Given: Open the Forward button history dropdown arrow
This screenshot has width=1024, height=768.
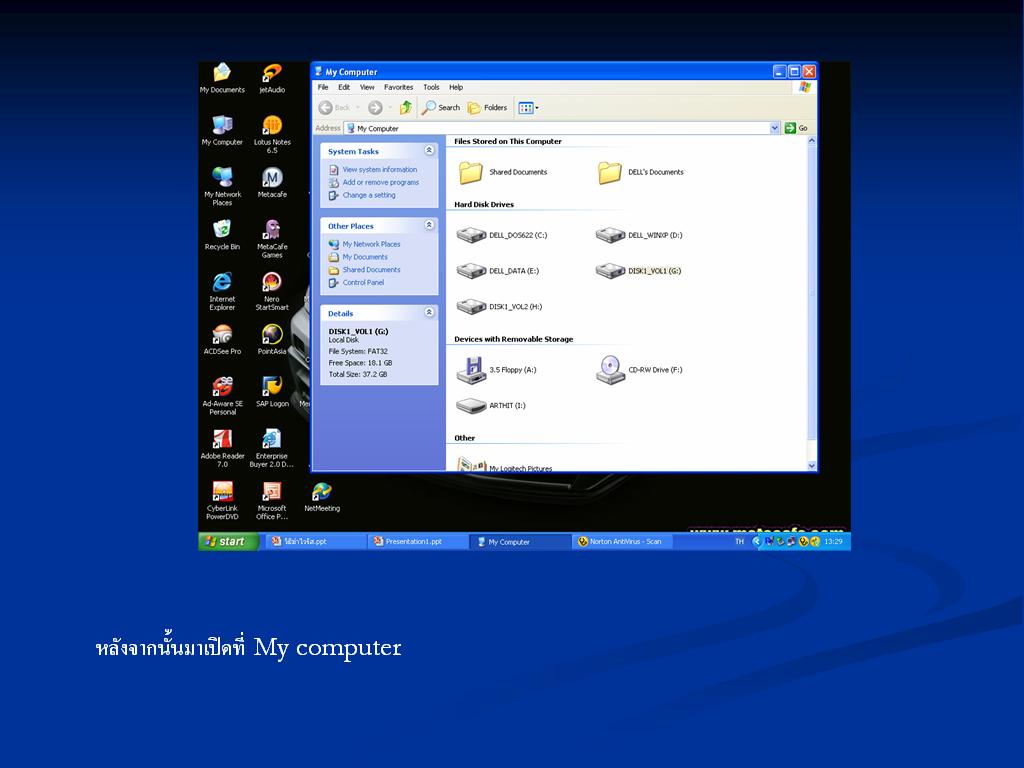Looking at the screenshot, I should pyautogui.click(x=390, y=108).
